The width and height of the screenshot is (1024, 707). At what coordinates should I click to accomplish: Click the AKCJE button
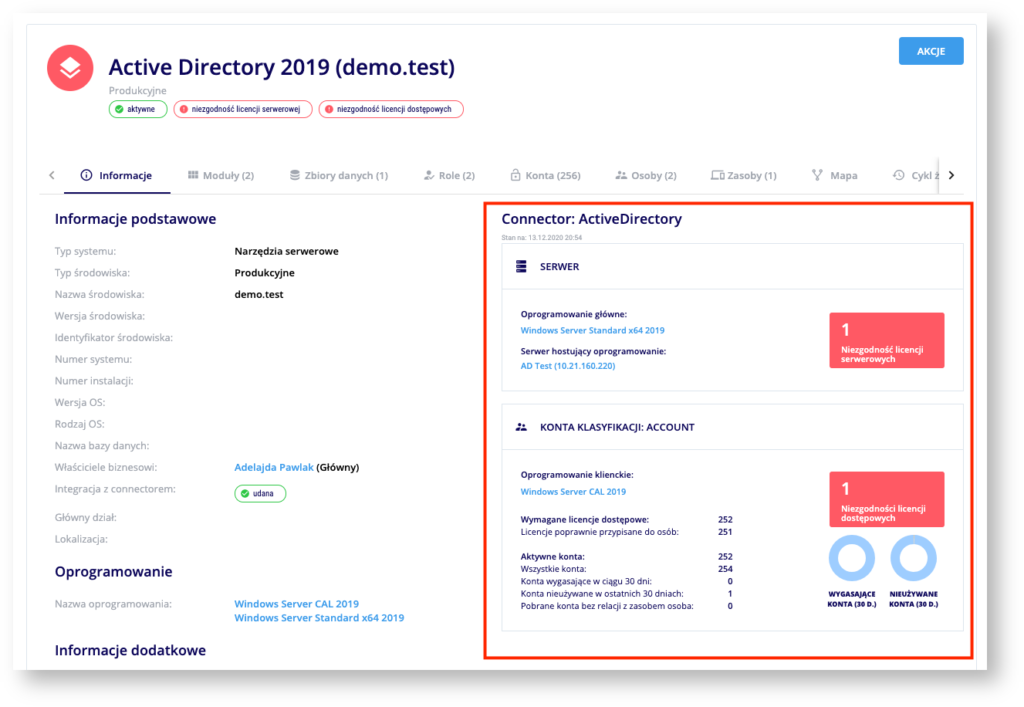coord(931,51)
